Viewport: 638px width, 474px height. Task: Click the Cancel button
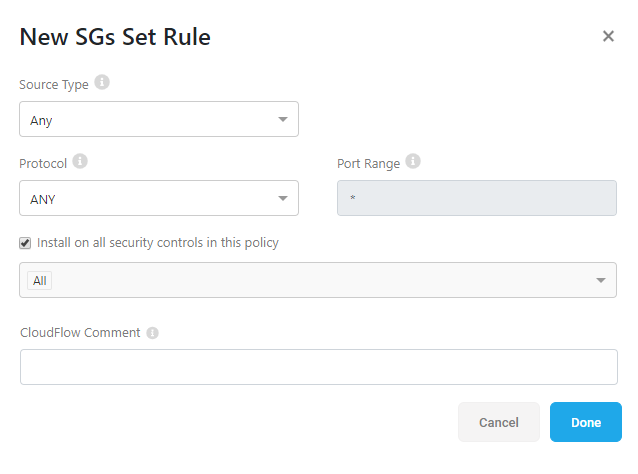(499, 422)
